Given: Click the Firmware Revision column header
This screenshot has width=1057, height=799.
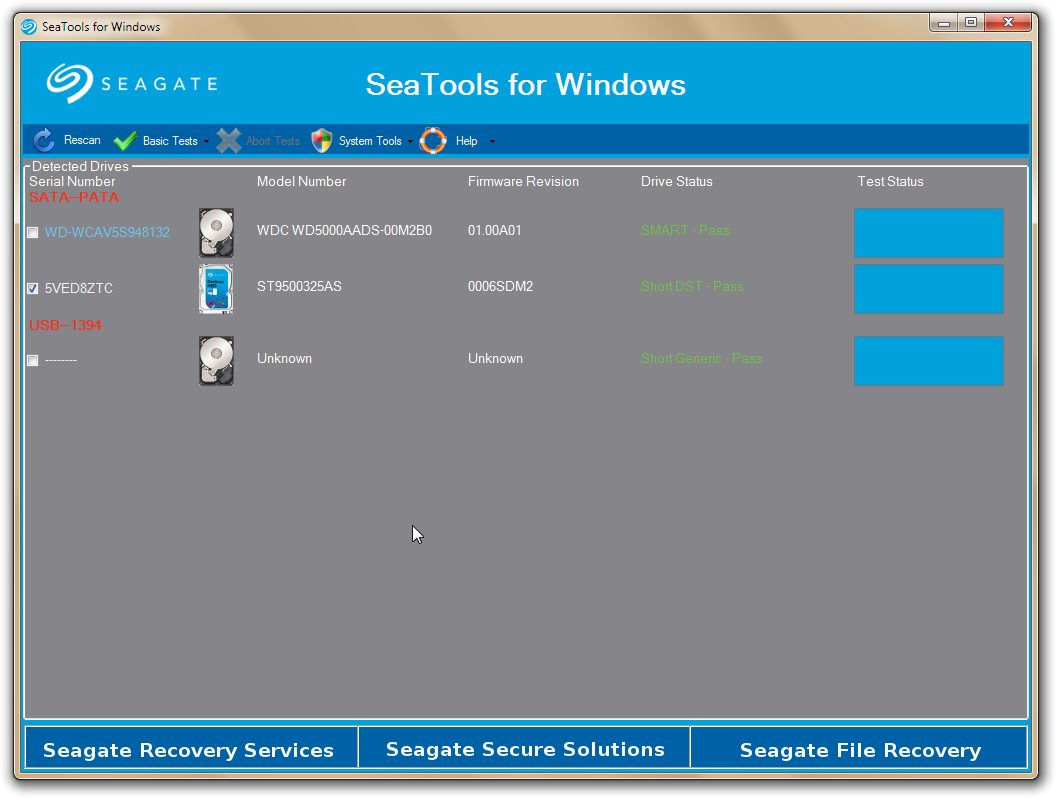Looking at the screenshot, I should tap(523, 181).
